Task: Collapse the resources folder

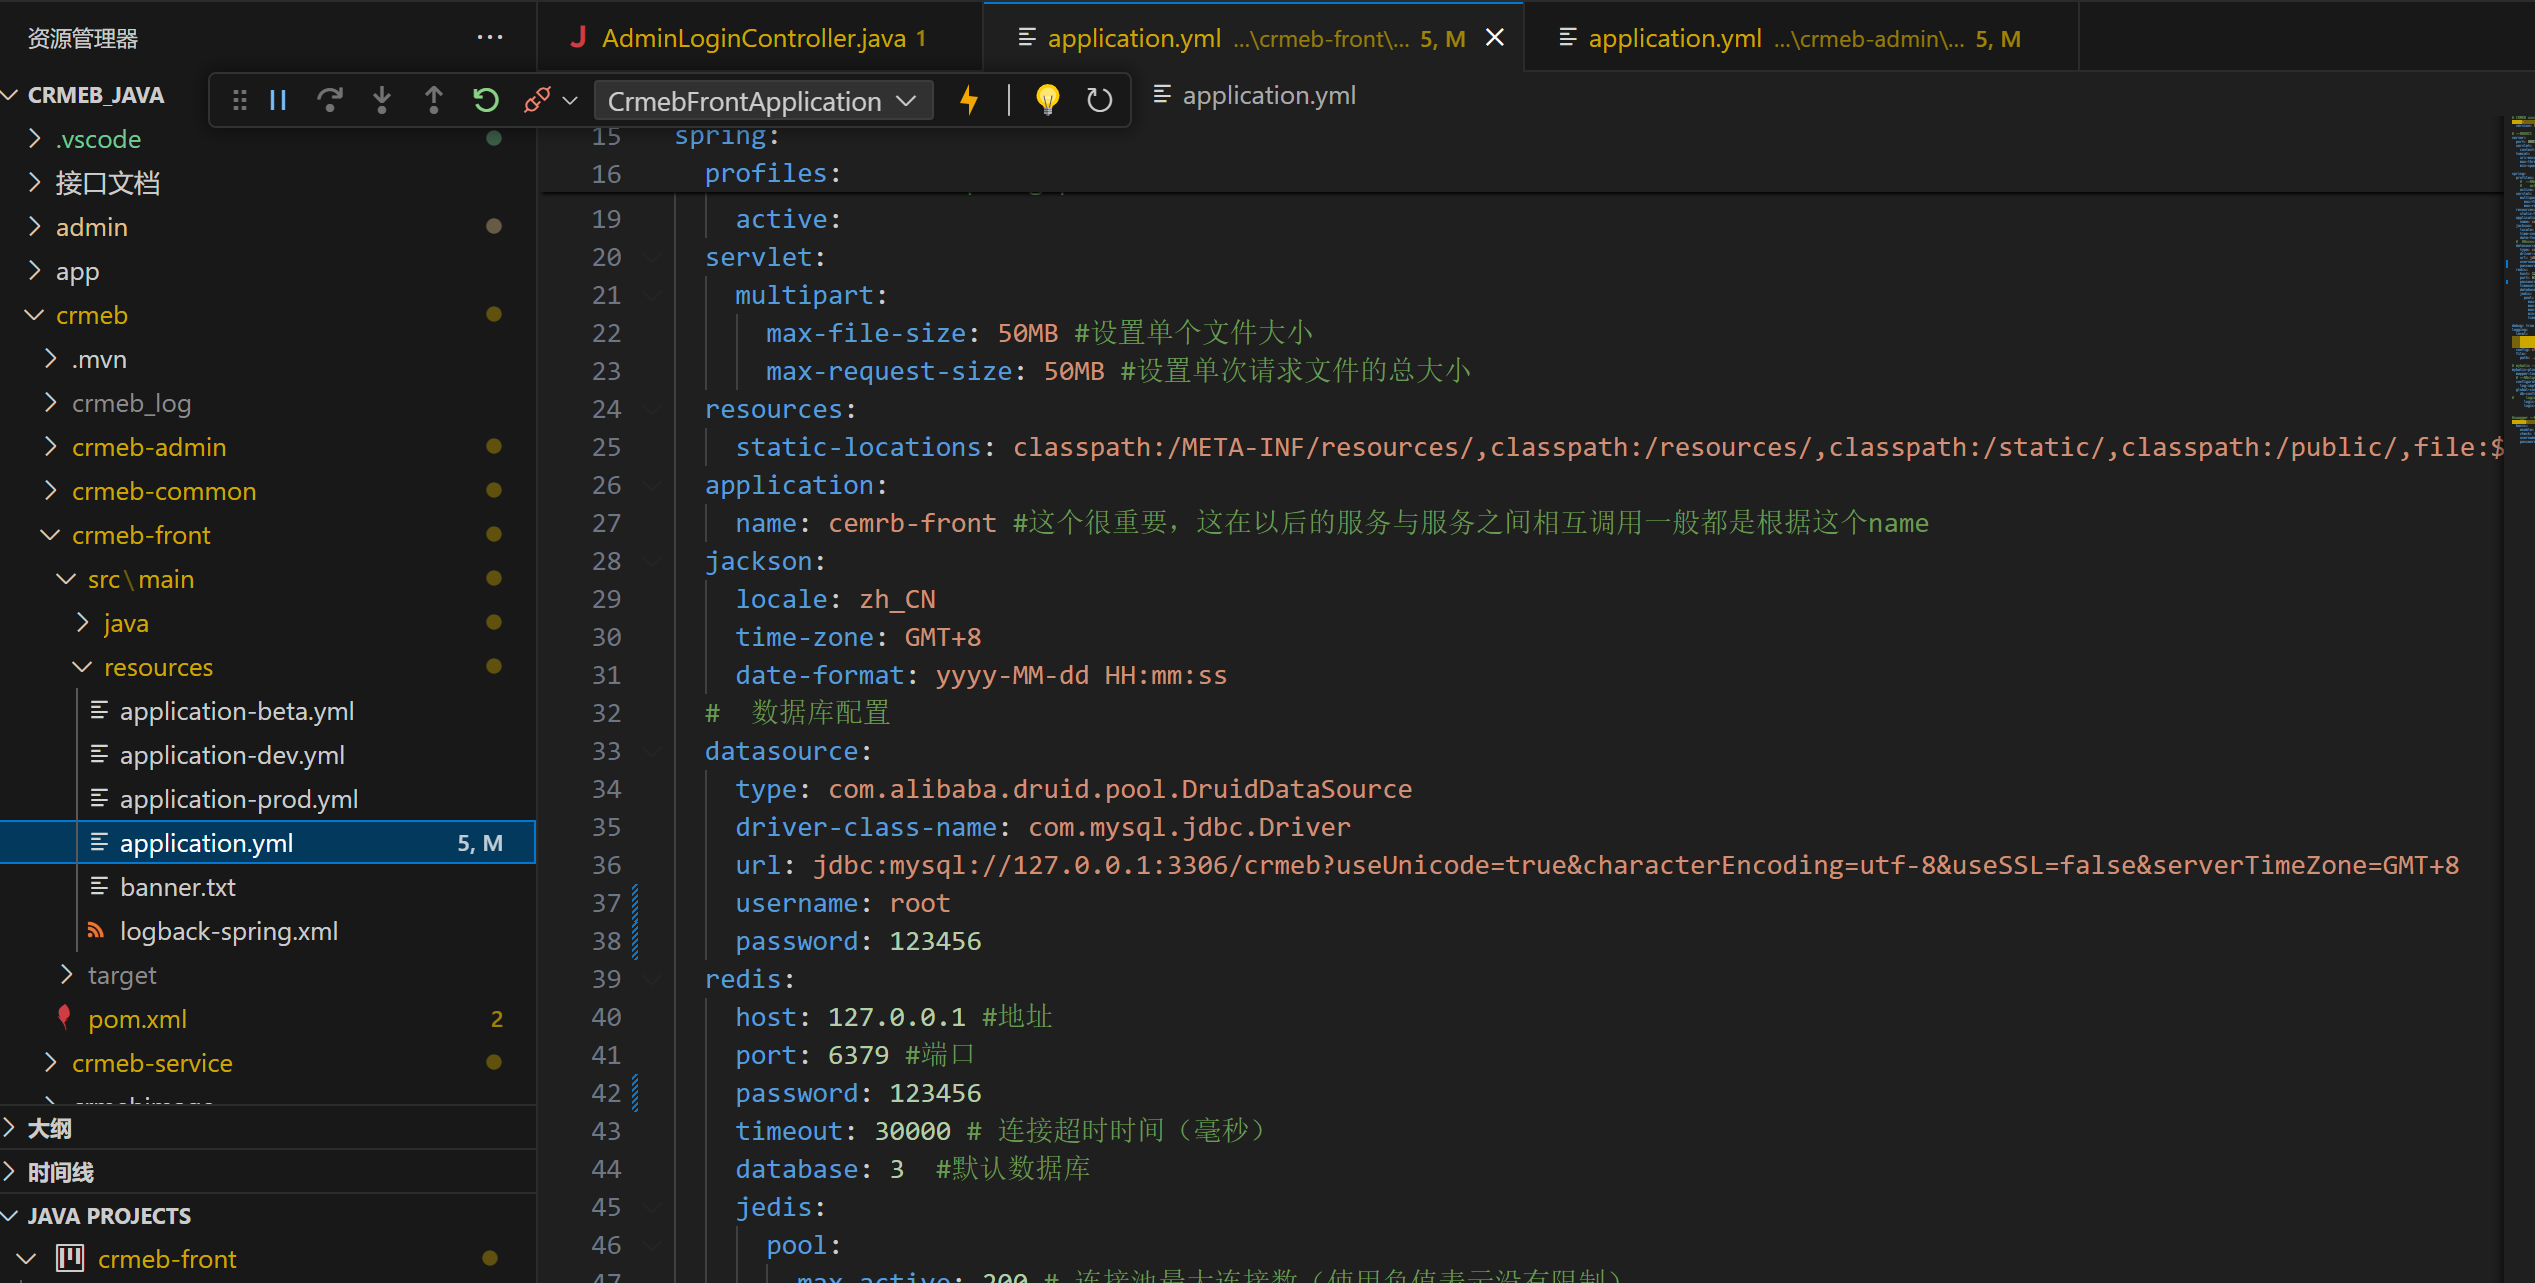Action: (x=83, y=666)
